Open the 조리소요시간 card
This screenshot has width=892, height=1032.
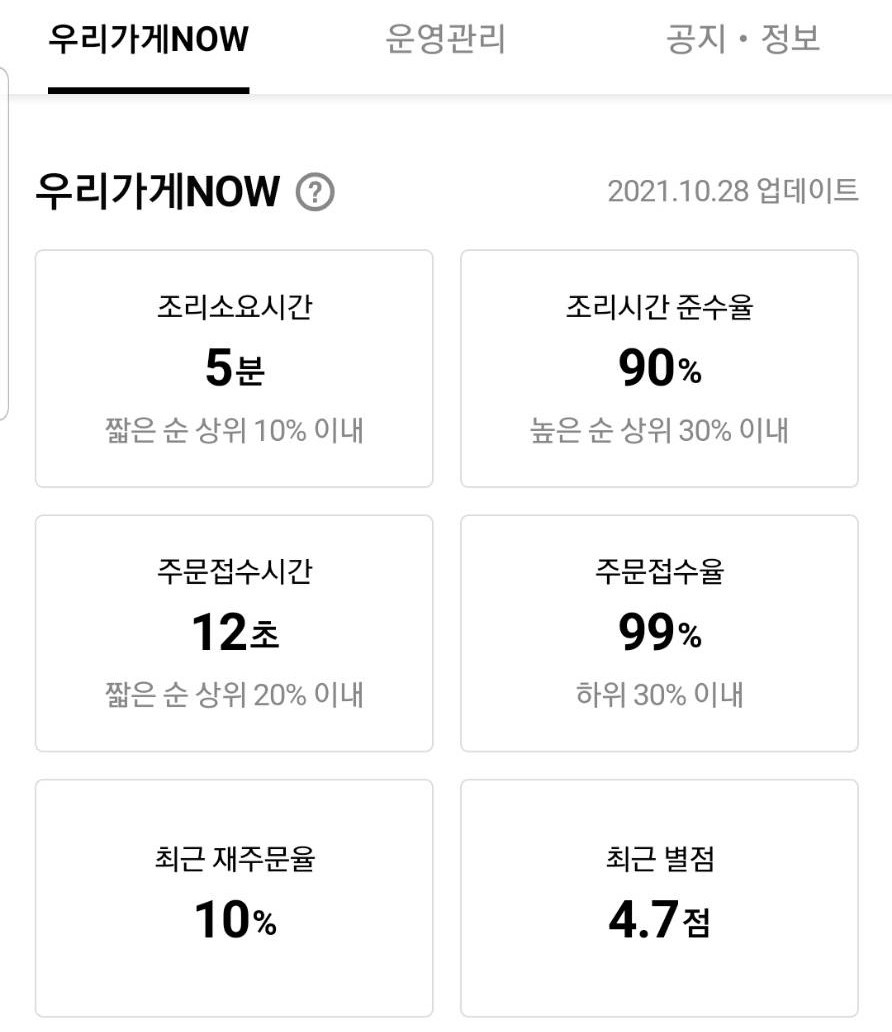click(234, 369)
